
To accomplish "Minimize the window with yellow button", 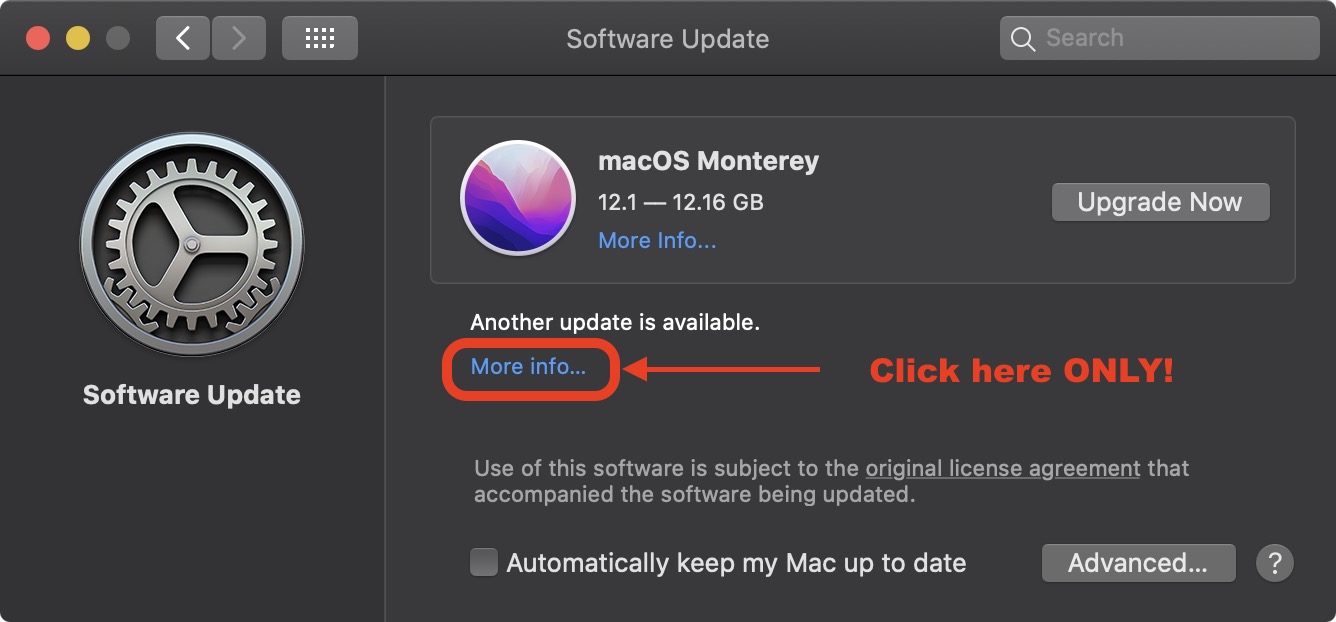I will tap(78, 39).
